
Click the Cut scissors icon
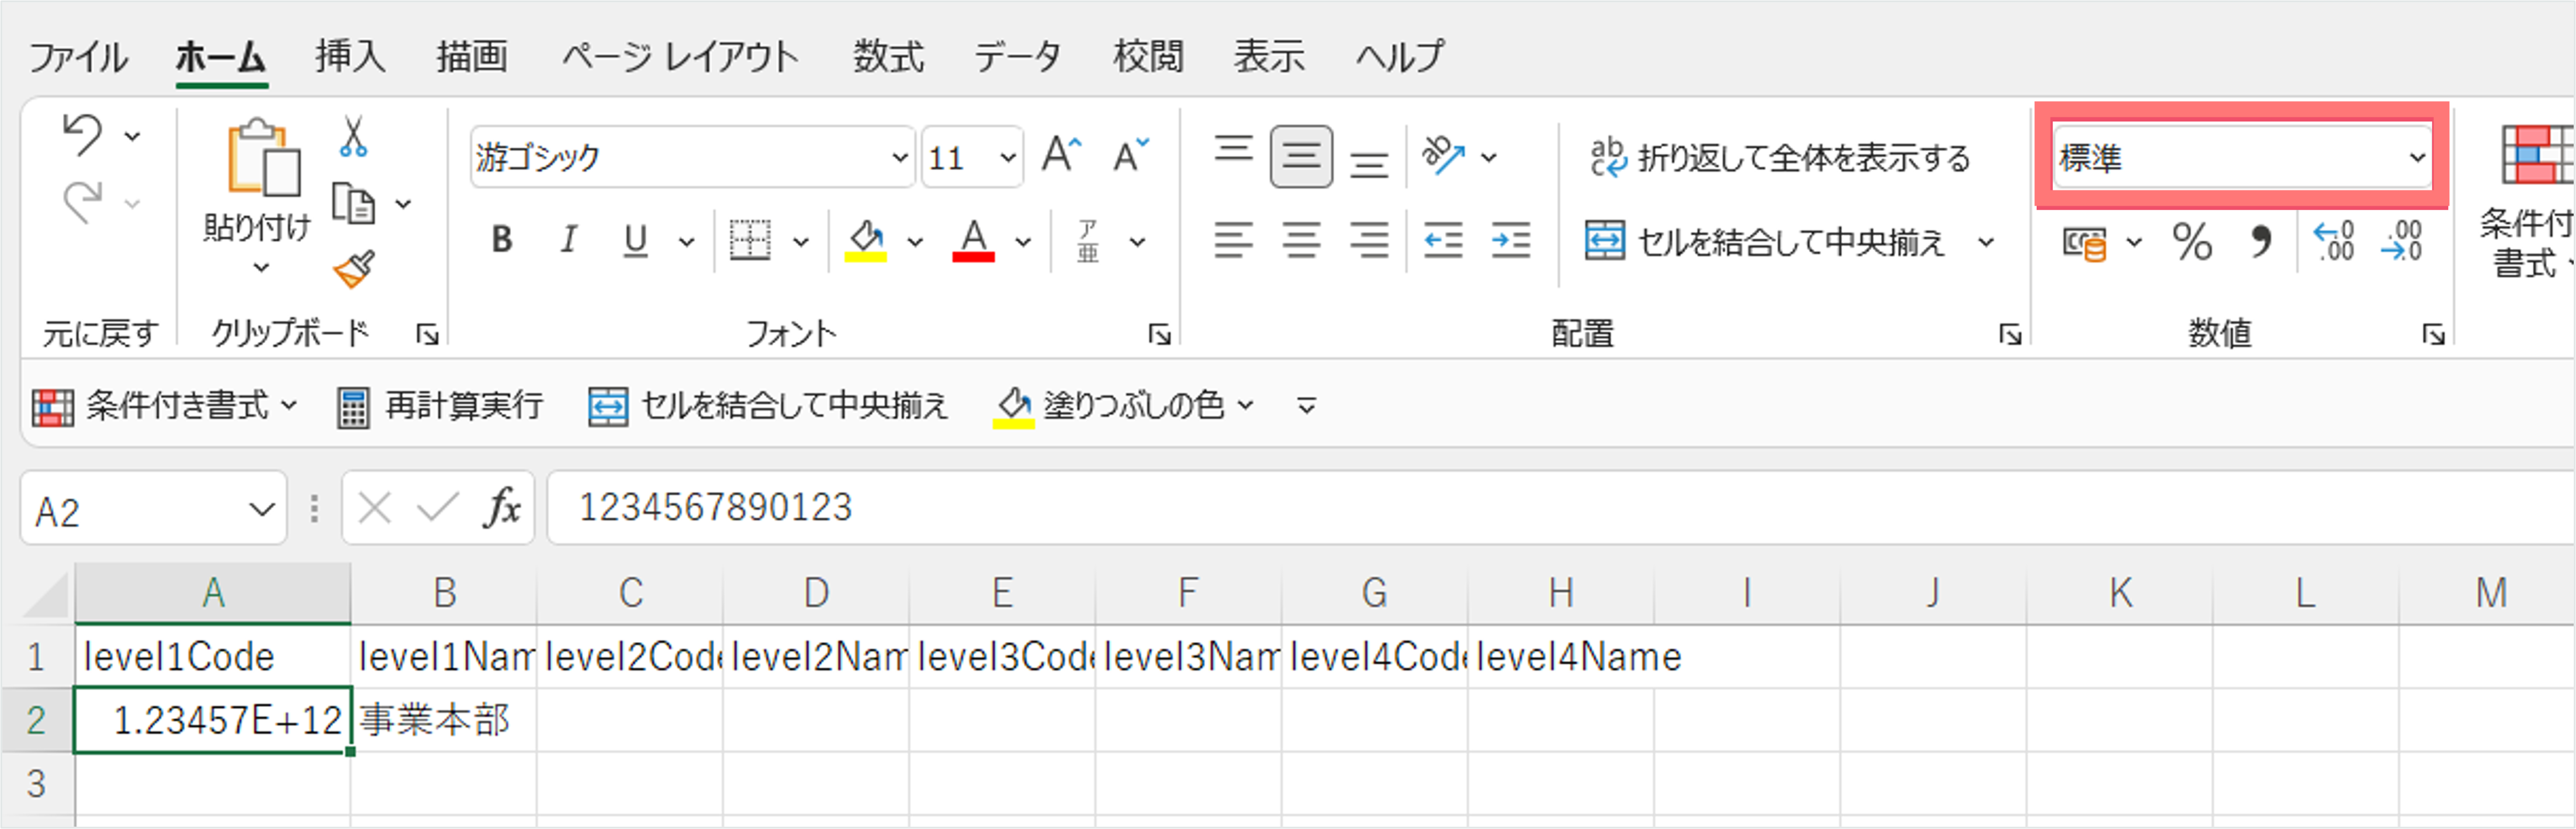(352, 136)
